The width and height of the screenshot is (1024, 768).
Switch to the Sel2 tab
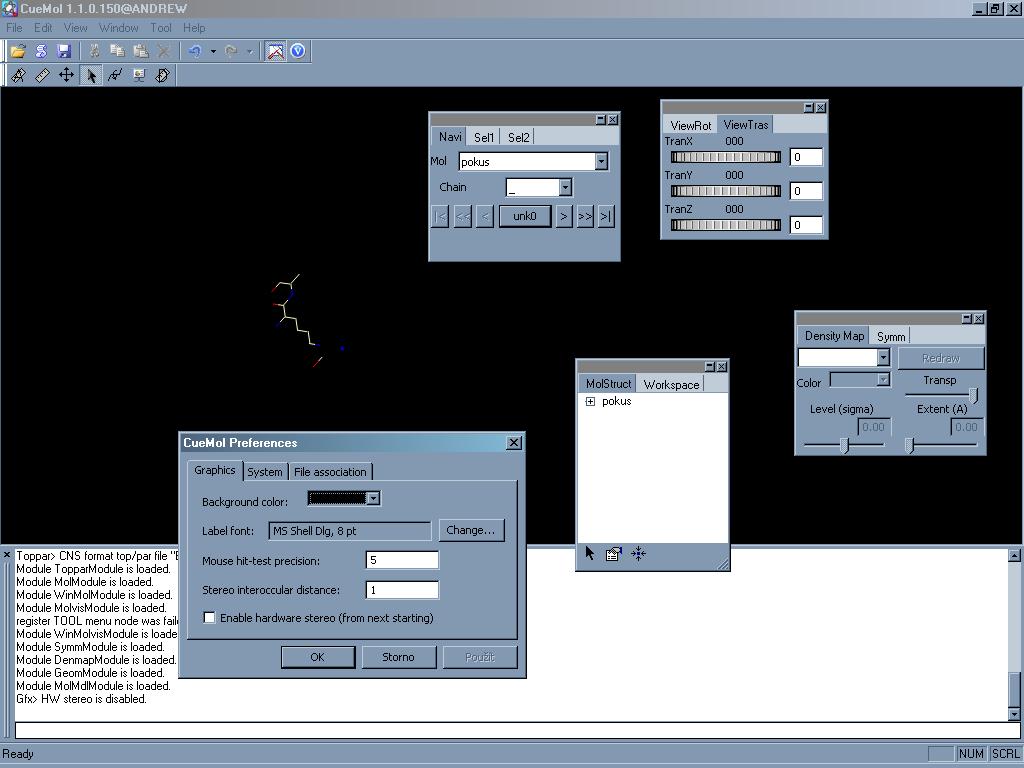point(519,137)
